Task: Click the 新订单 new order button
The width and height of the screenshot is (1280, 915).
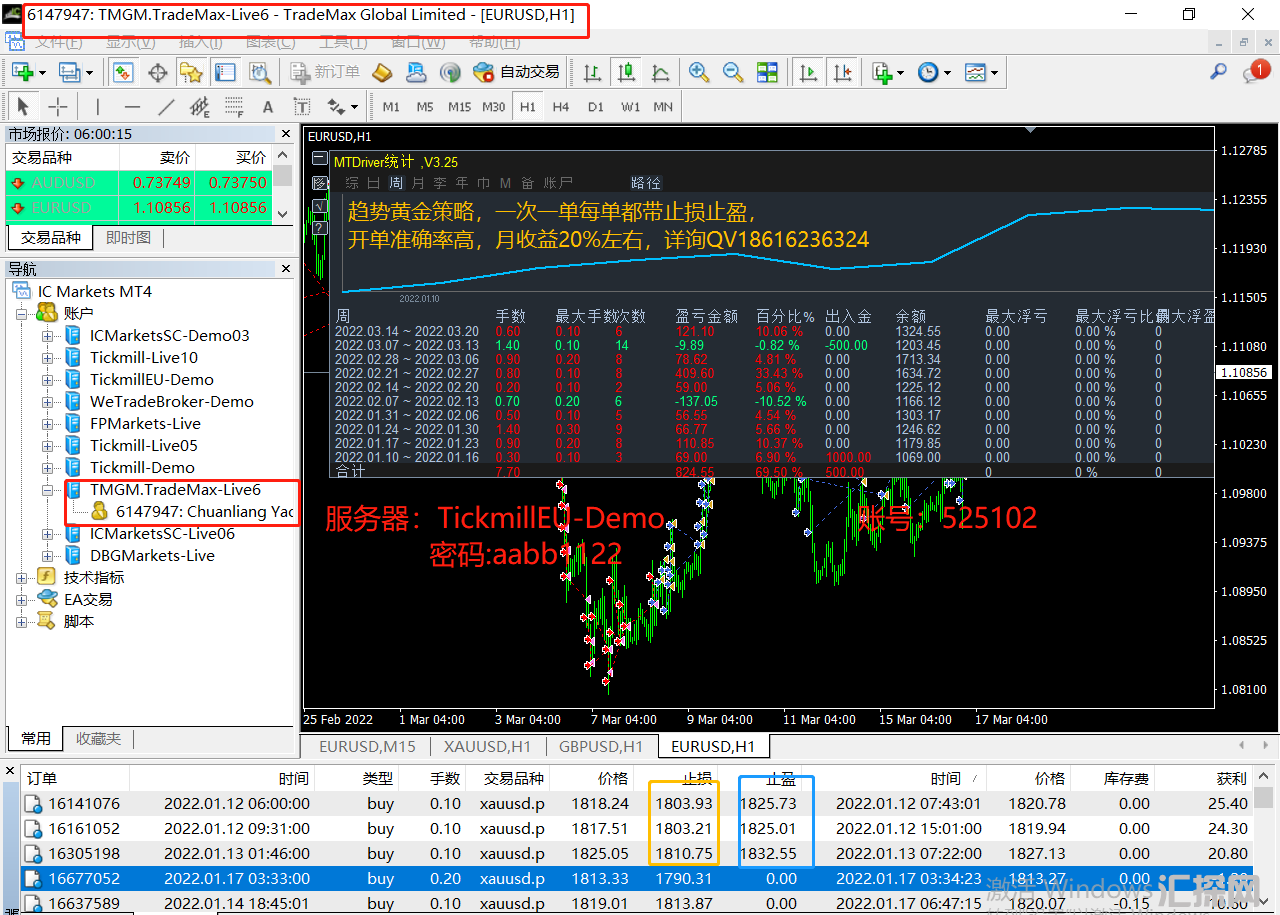Action: tap(325, 72)
